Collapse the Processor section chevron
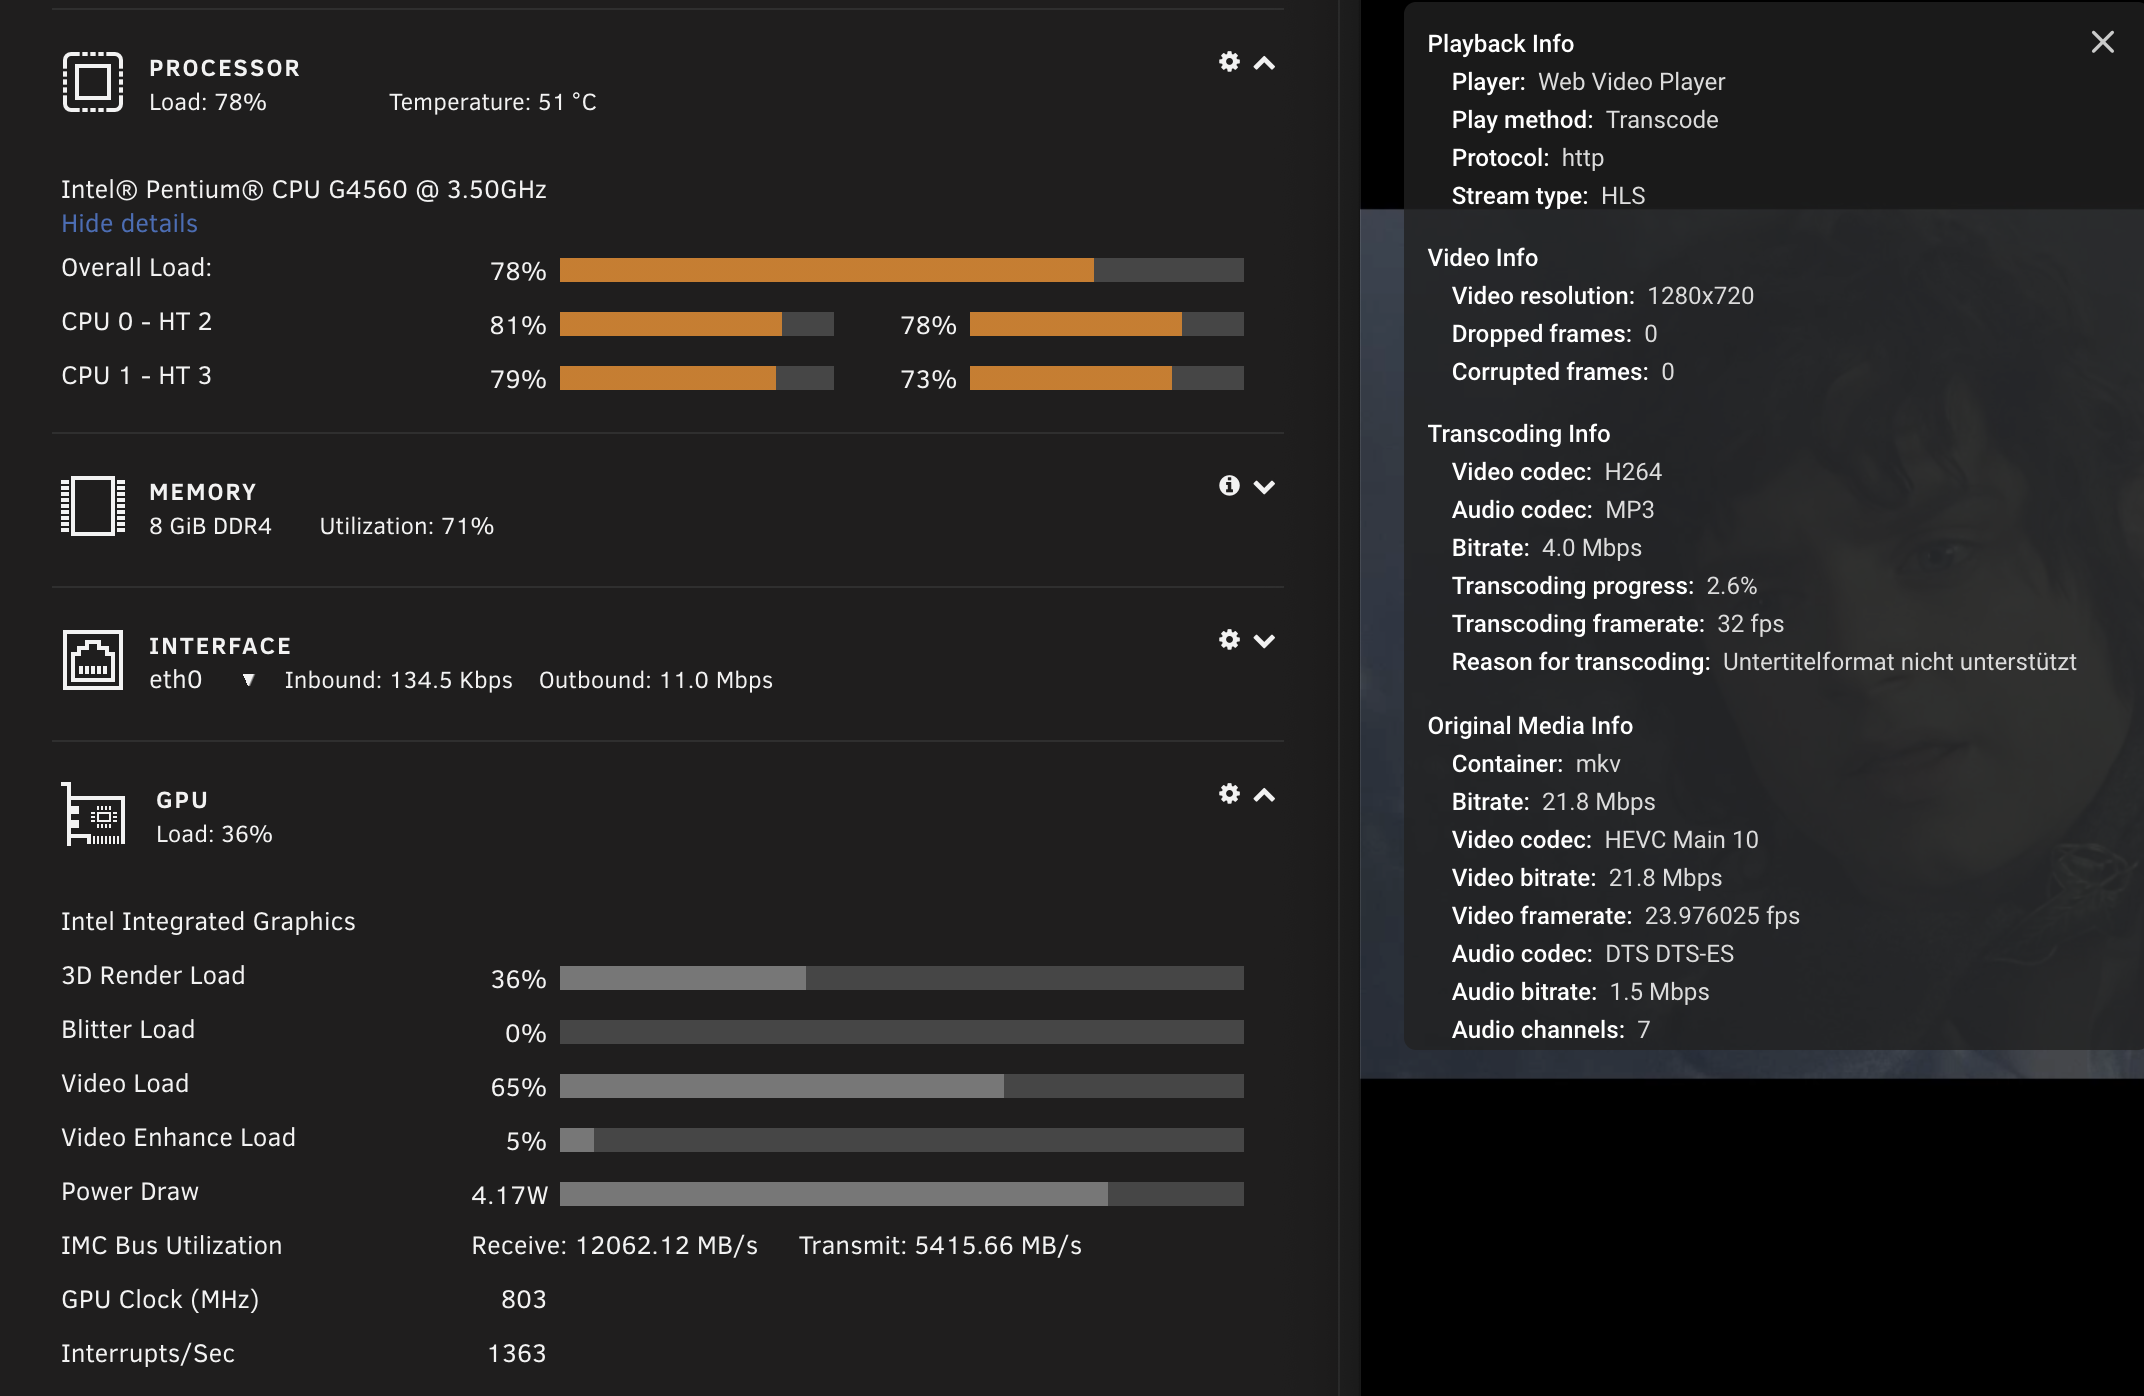The width and height of the screenshot is (2144, 1396). point(1264,63)
